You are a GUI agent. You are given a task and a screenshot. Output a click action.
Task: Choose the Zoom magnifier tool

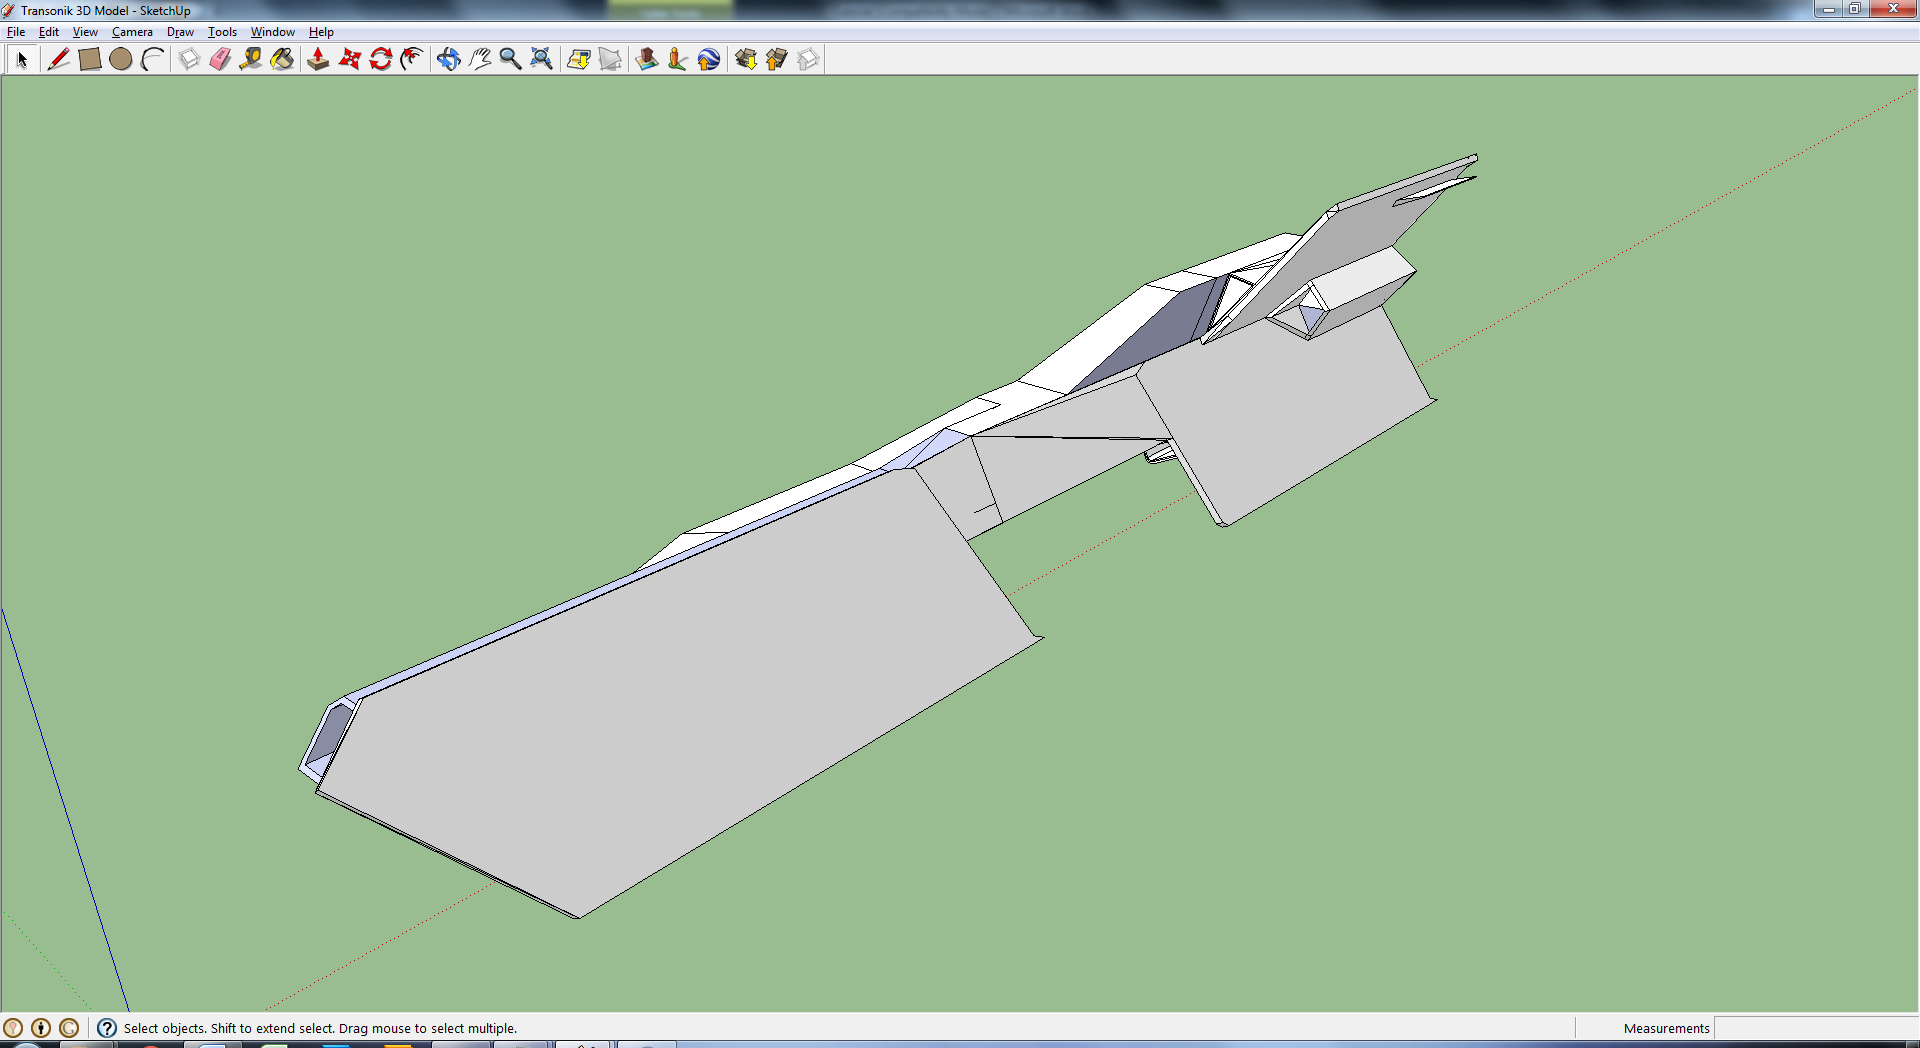[x=510, y=59]
